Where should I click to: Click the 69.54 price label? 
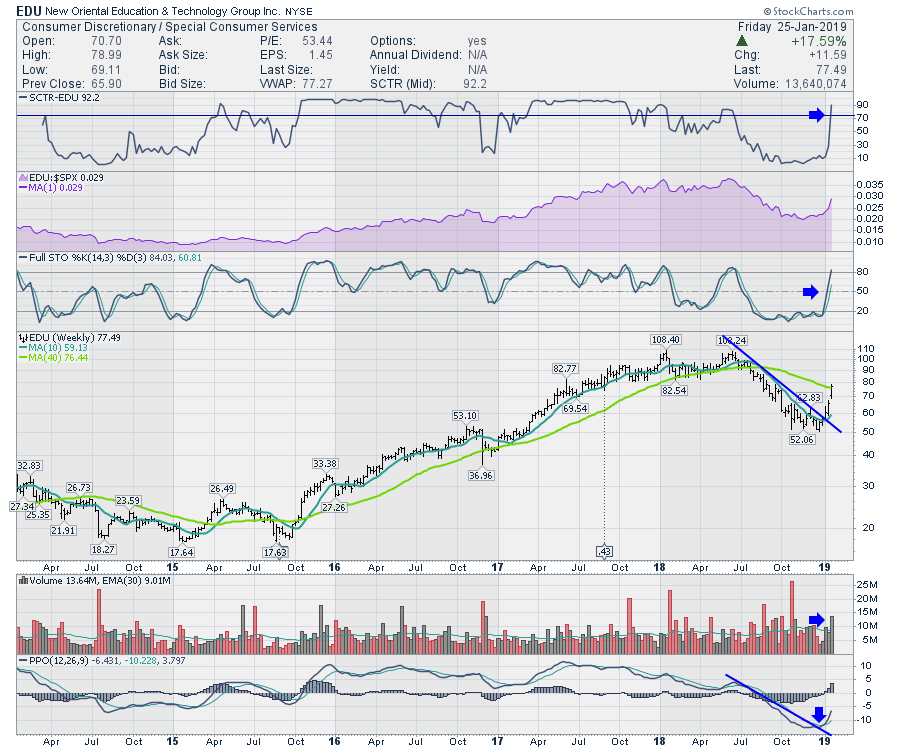coord(575,409)
